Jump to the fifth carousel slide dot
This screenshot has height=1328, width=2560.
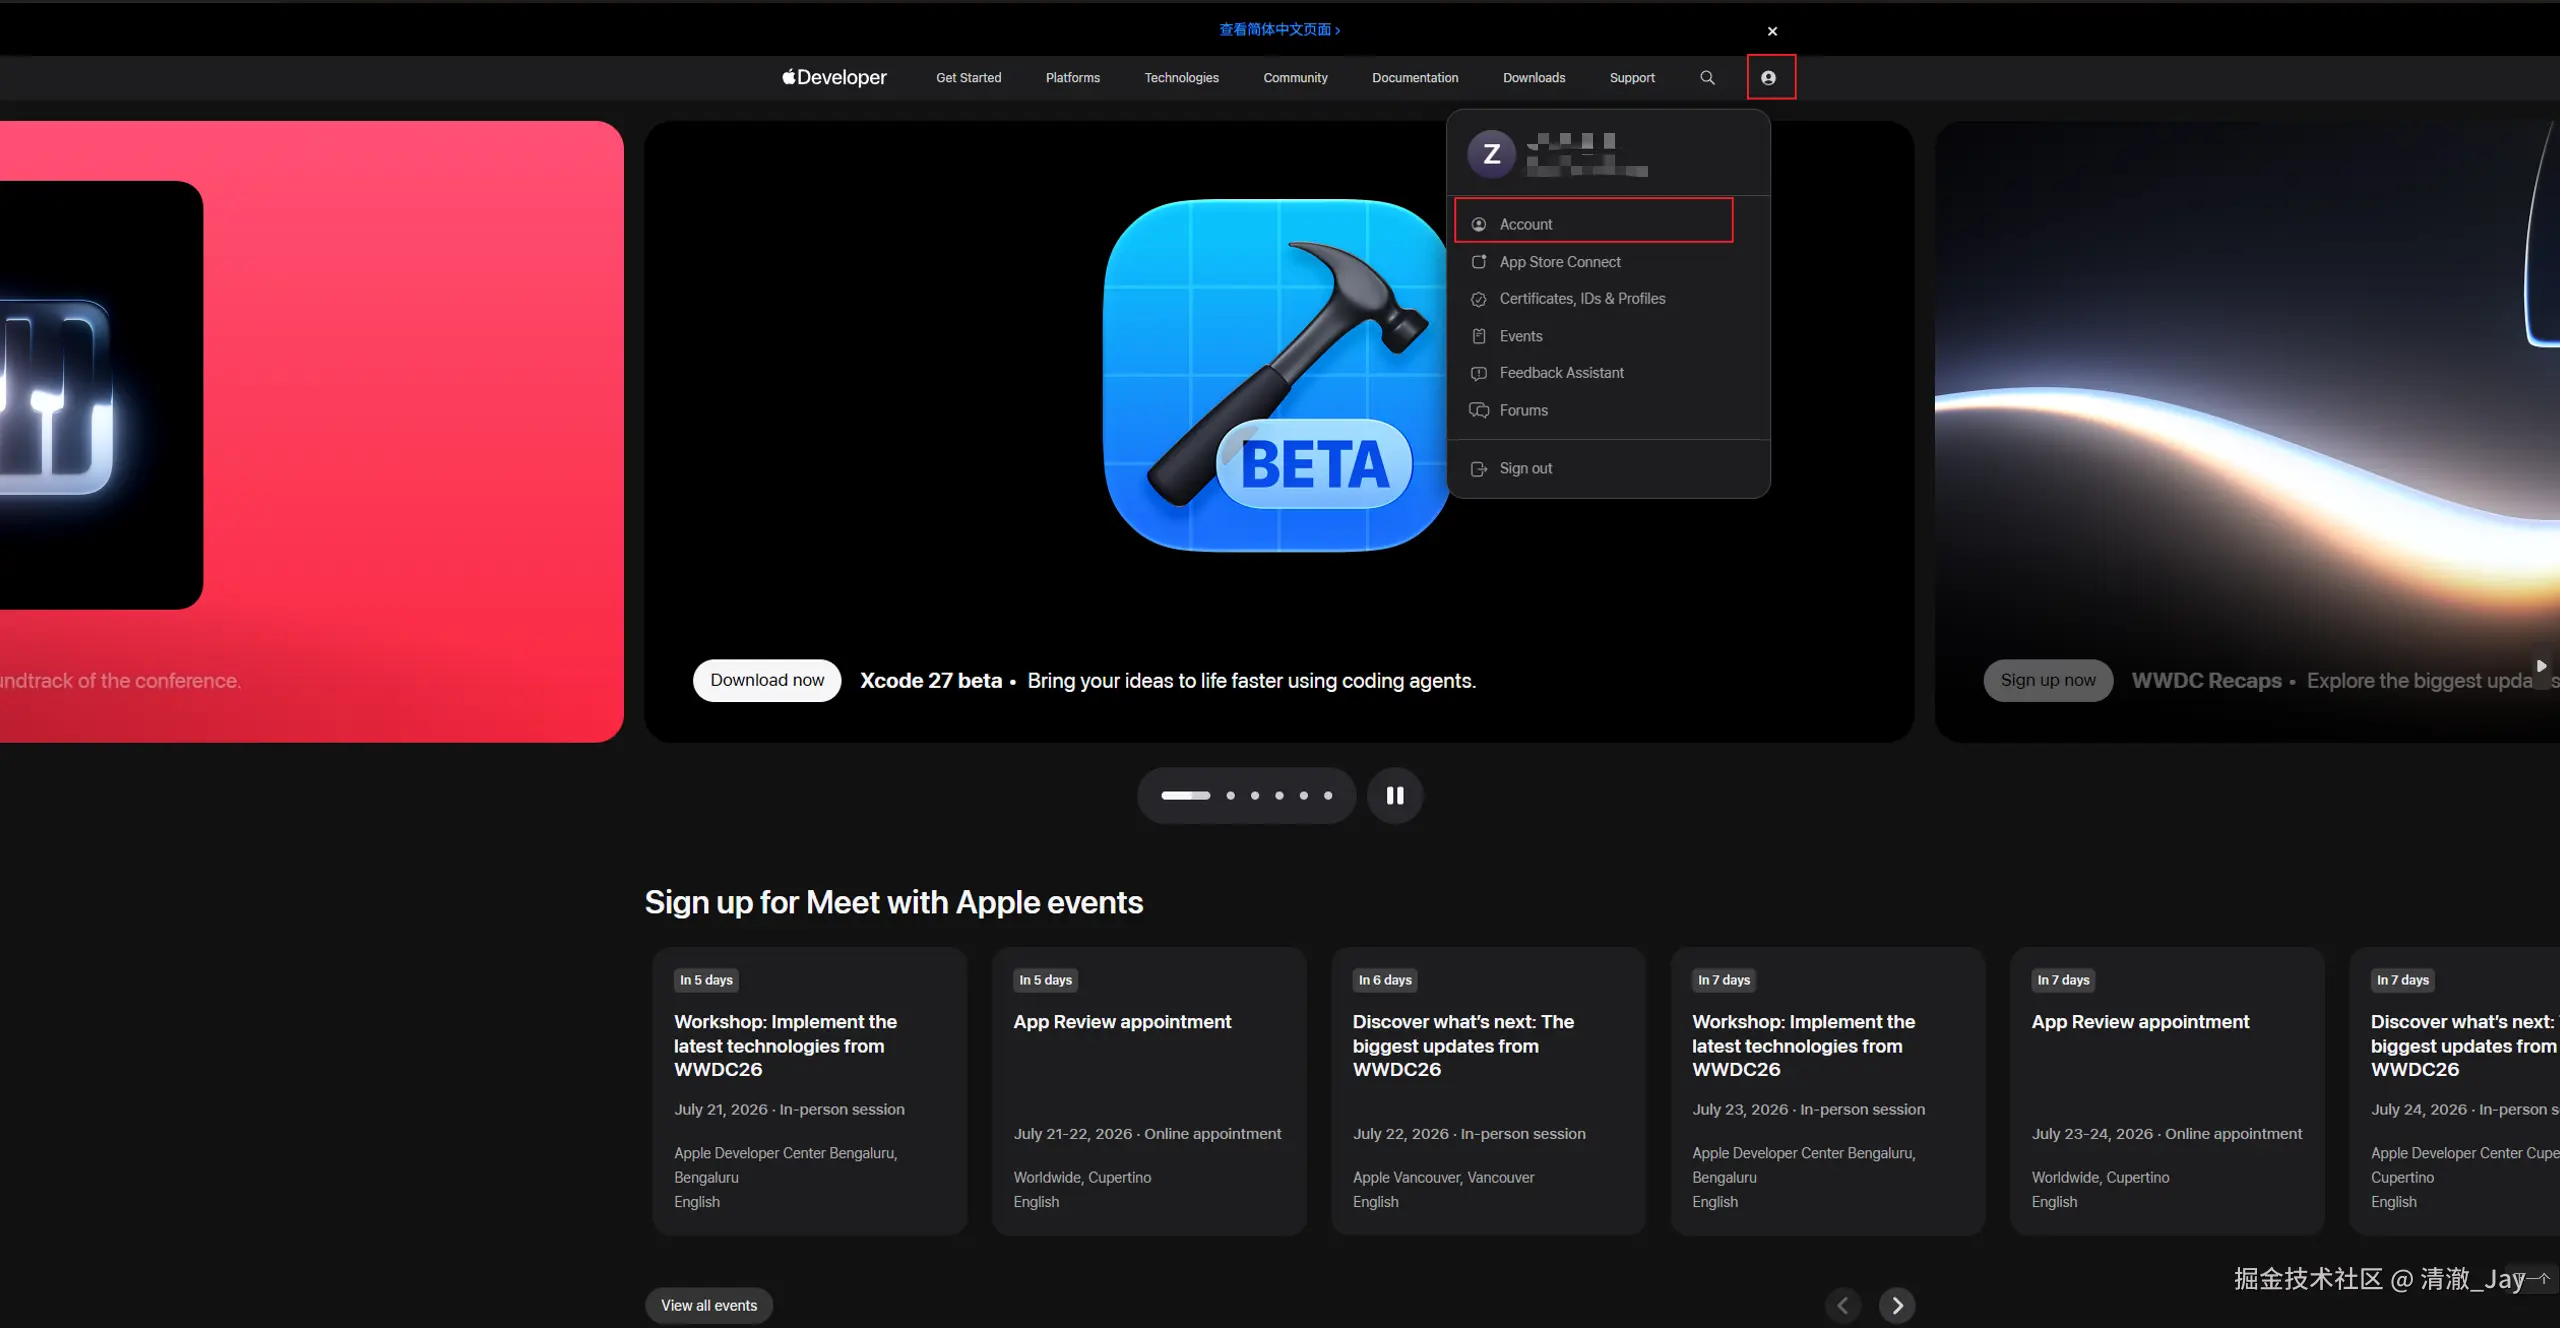(1304, 796)
